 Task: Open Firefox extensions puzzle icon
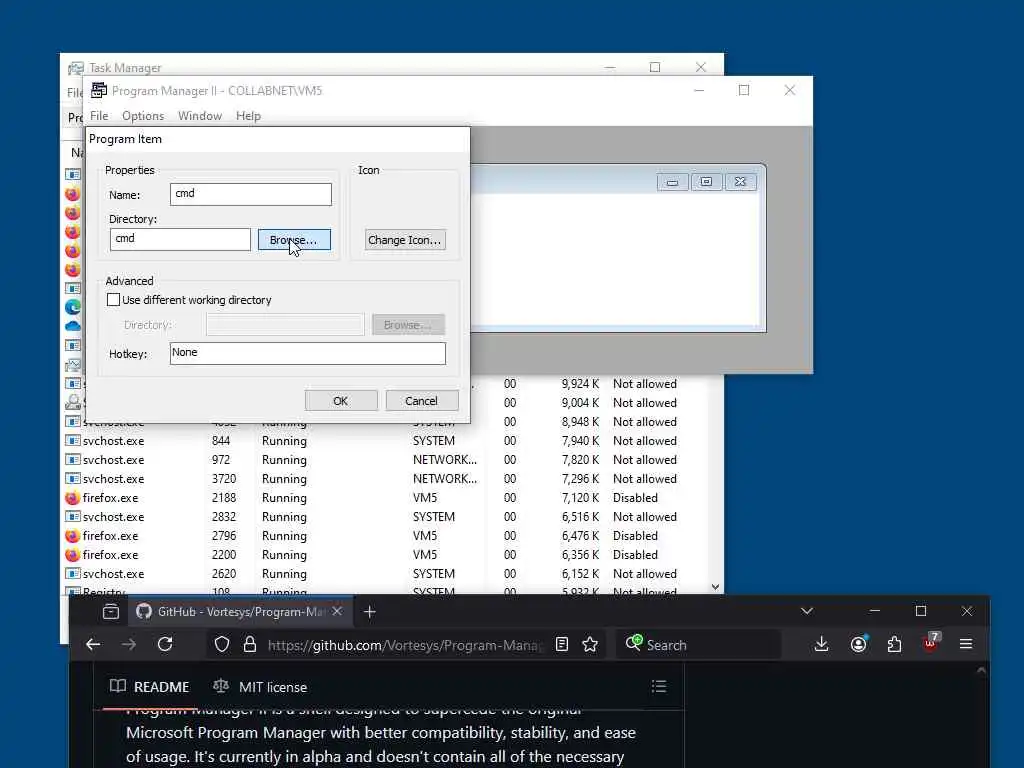click(x=894, y=645)
